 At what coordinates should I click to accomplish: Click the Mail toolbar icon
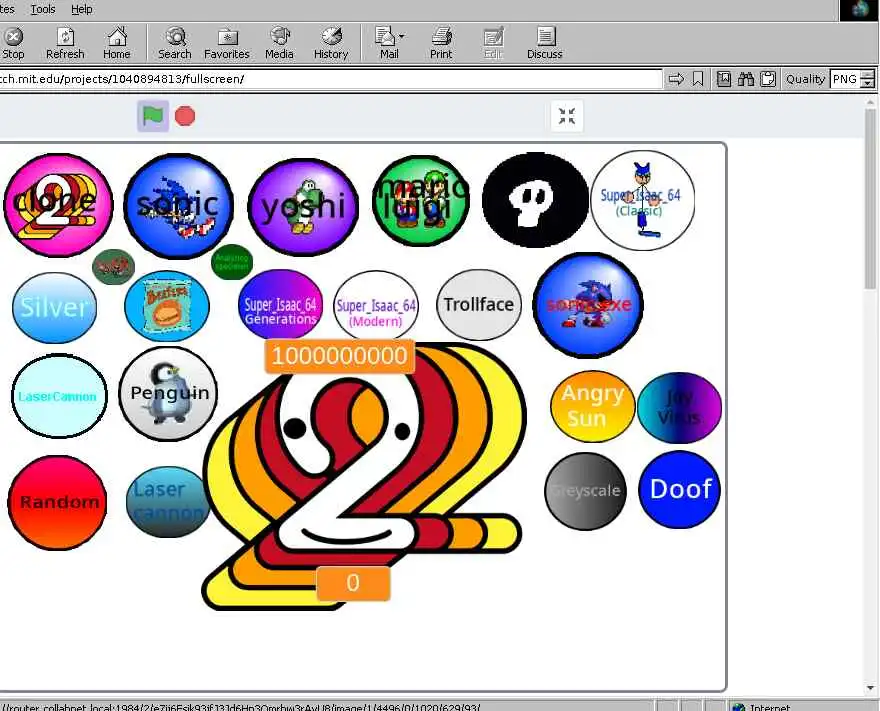pos(386,43)
